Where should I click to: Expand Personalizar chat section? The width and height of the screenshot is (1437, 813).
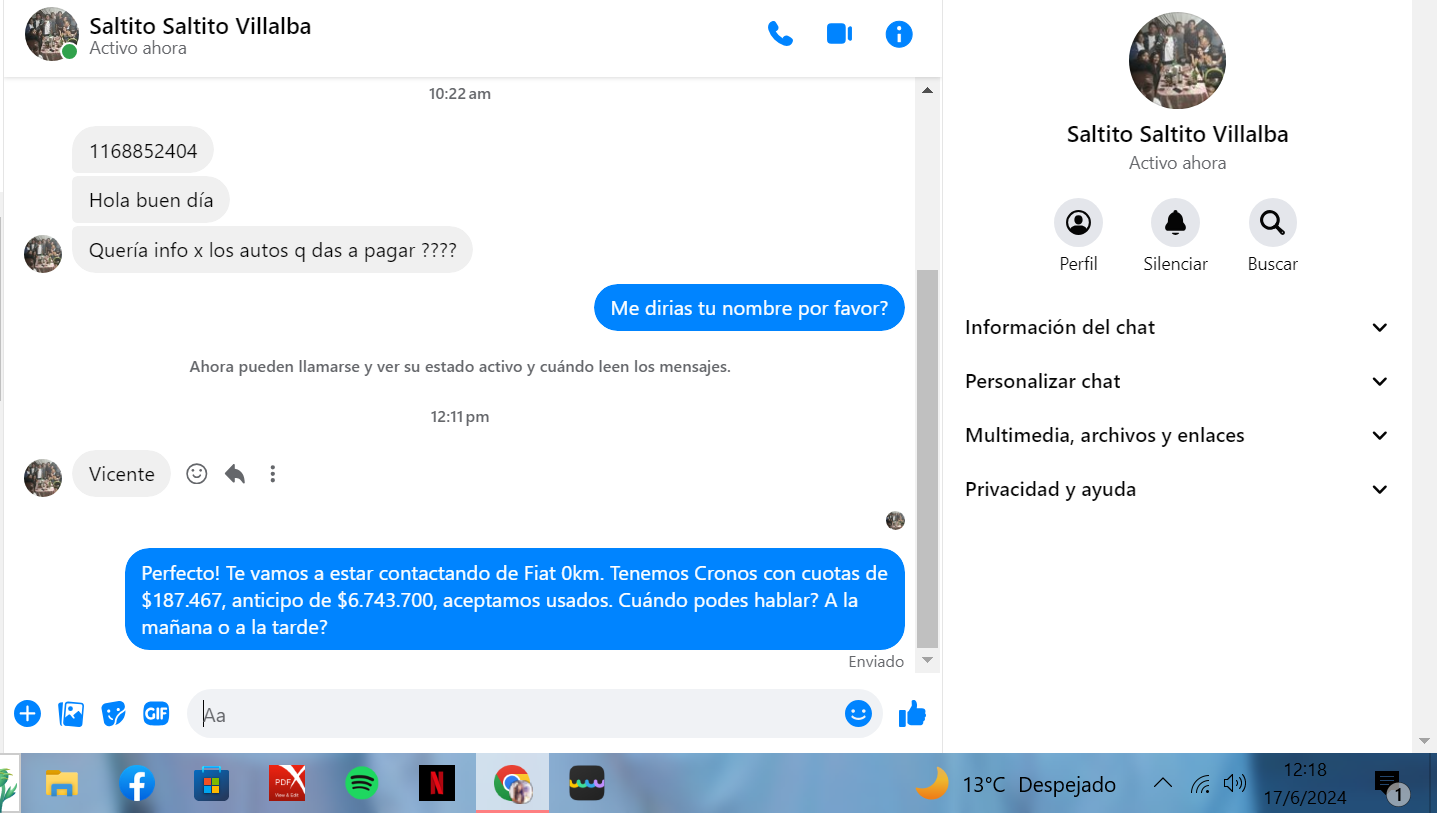[1177, 382]
